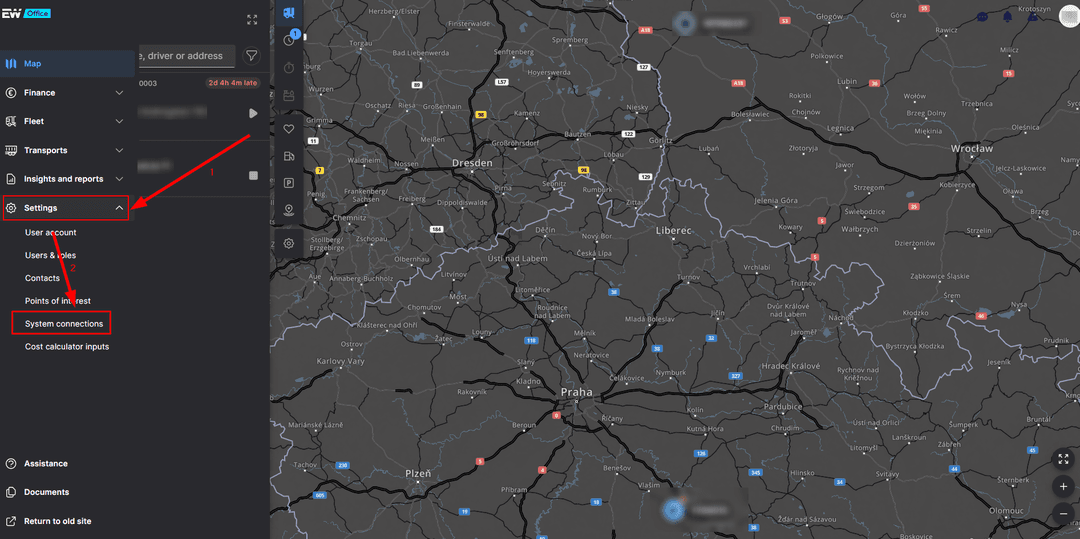Viewport: 1080px width, 539px height.
Task: Open Cost calculator inputs page
Action: tap(67, 347)
